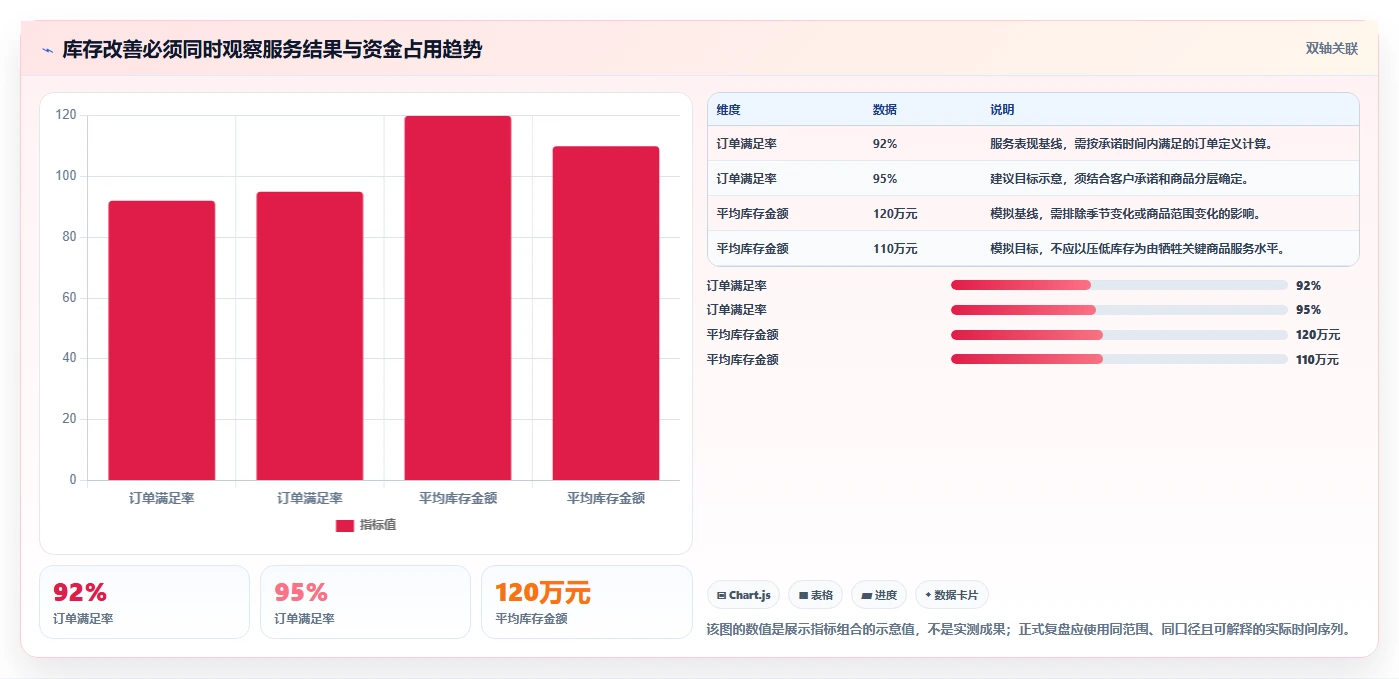The image size is (1399, 679).
Task: Click the chart bar reaching 95
Action: click(x=310, y=336)
